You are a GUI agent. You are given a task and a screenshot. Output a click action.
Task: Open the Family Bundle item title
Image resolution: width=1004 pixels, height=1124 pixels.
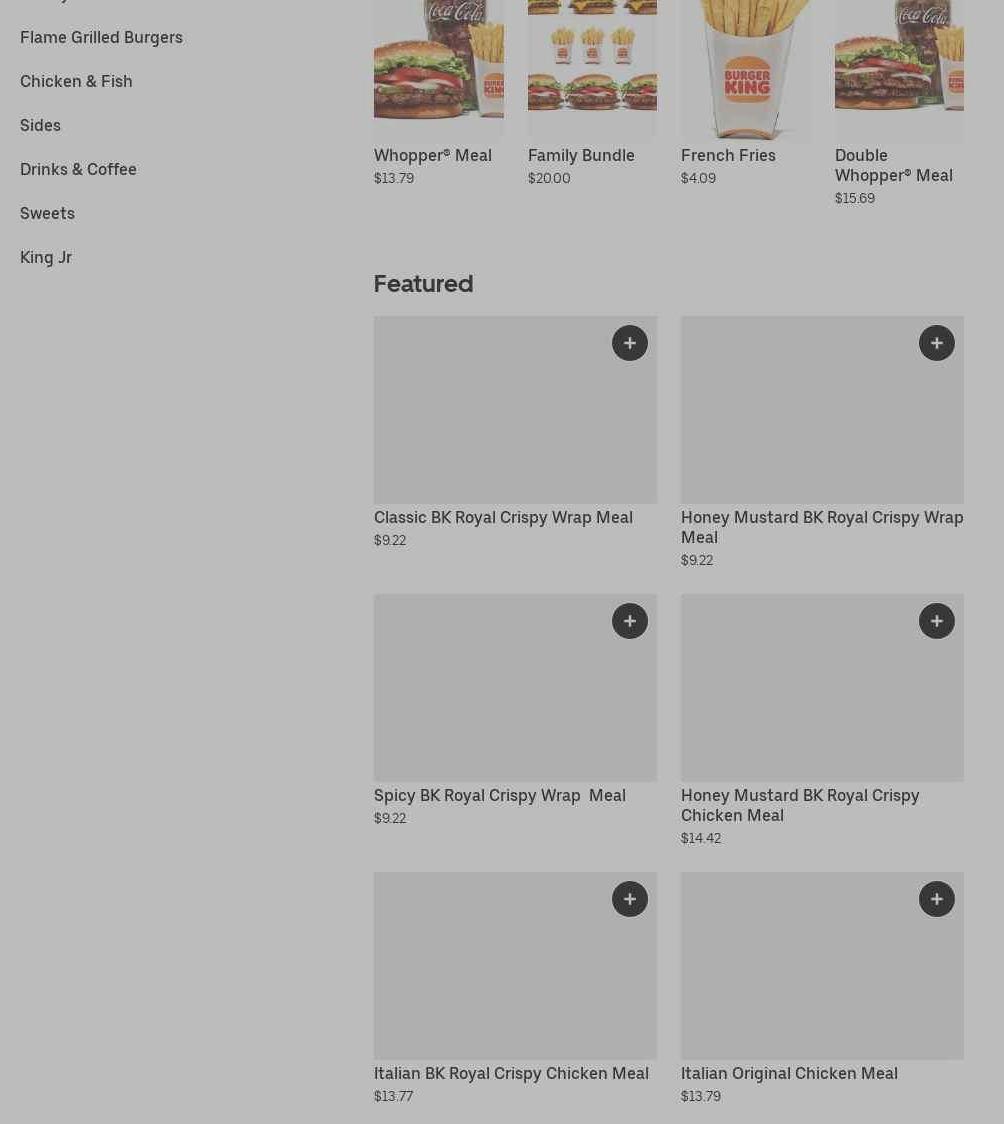(x=581, y=156)
